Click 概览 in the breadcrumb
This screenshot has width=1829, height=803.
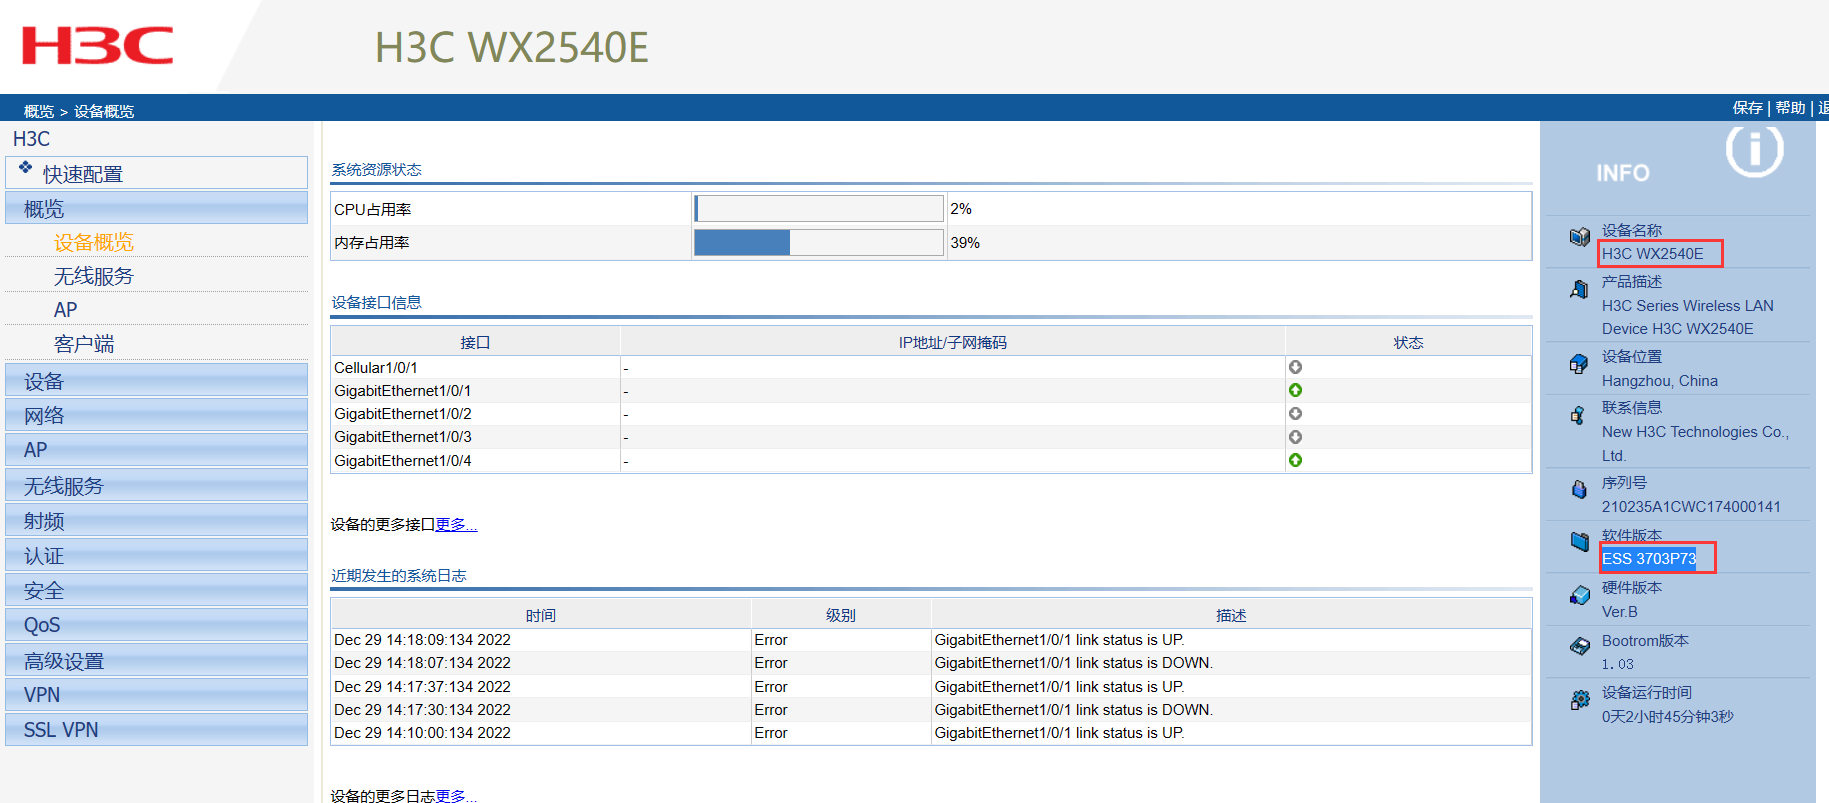(x=39, y=111)
